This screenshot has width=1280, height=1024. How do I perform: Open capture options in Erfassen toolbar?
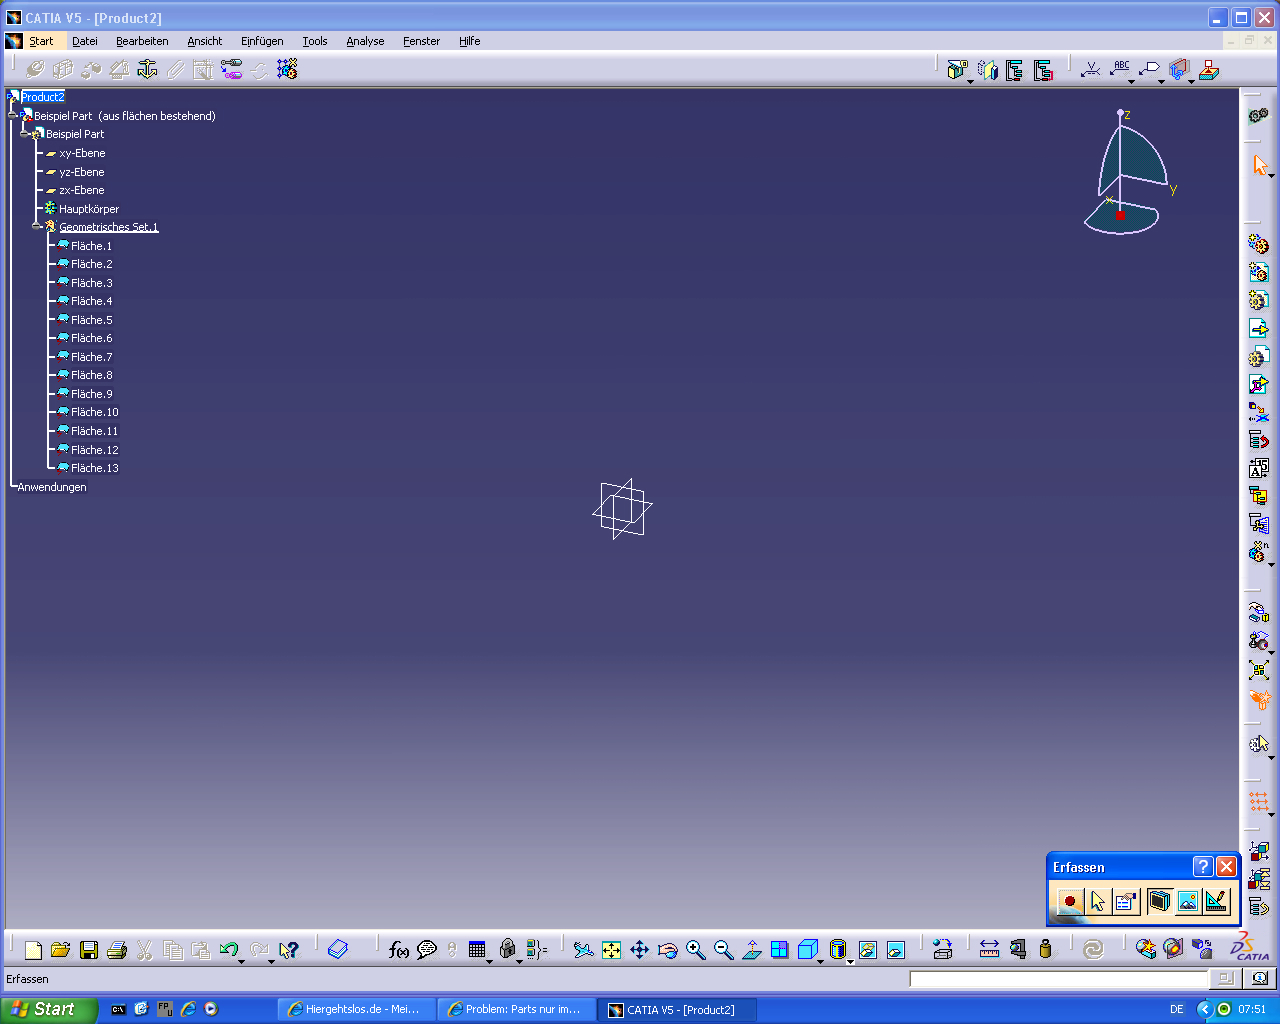pyautogui.click(x=1126, y=901)
